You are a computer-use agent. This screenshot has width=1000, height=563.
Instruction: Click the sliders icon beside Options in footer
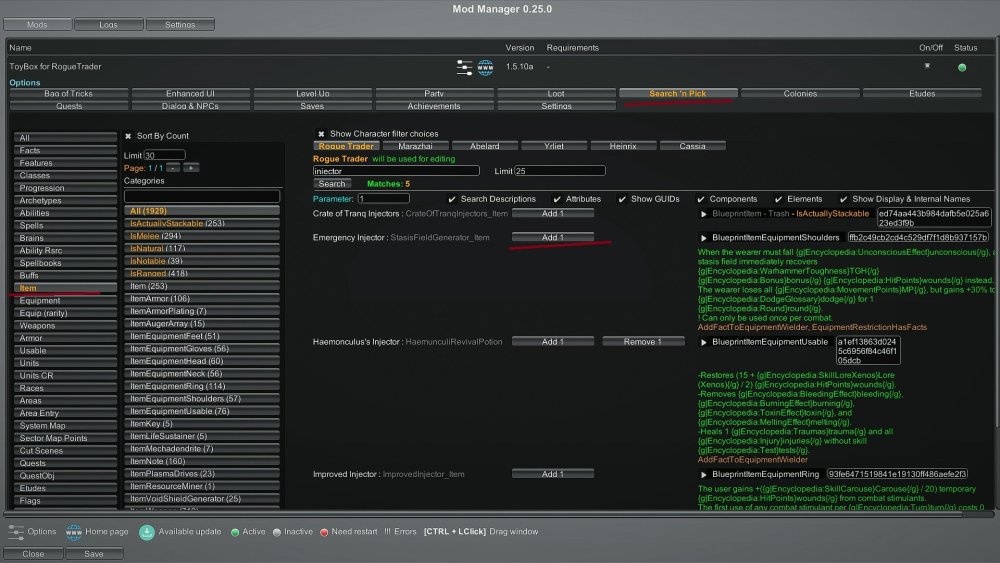16,531
